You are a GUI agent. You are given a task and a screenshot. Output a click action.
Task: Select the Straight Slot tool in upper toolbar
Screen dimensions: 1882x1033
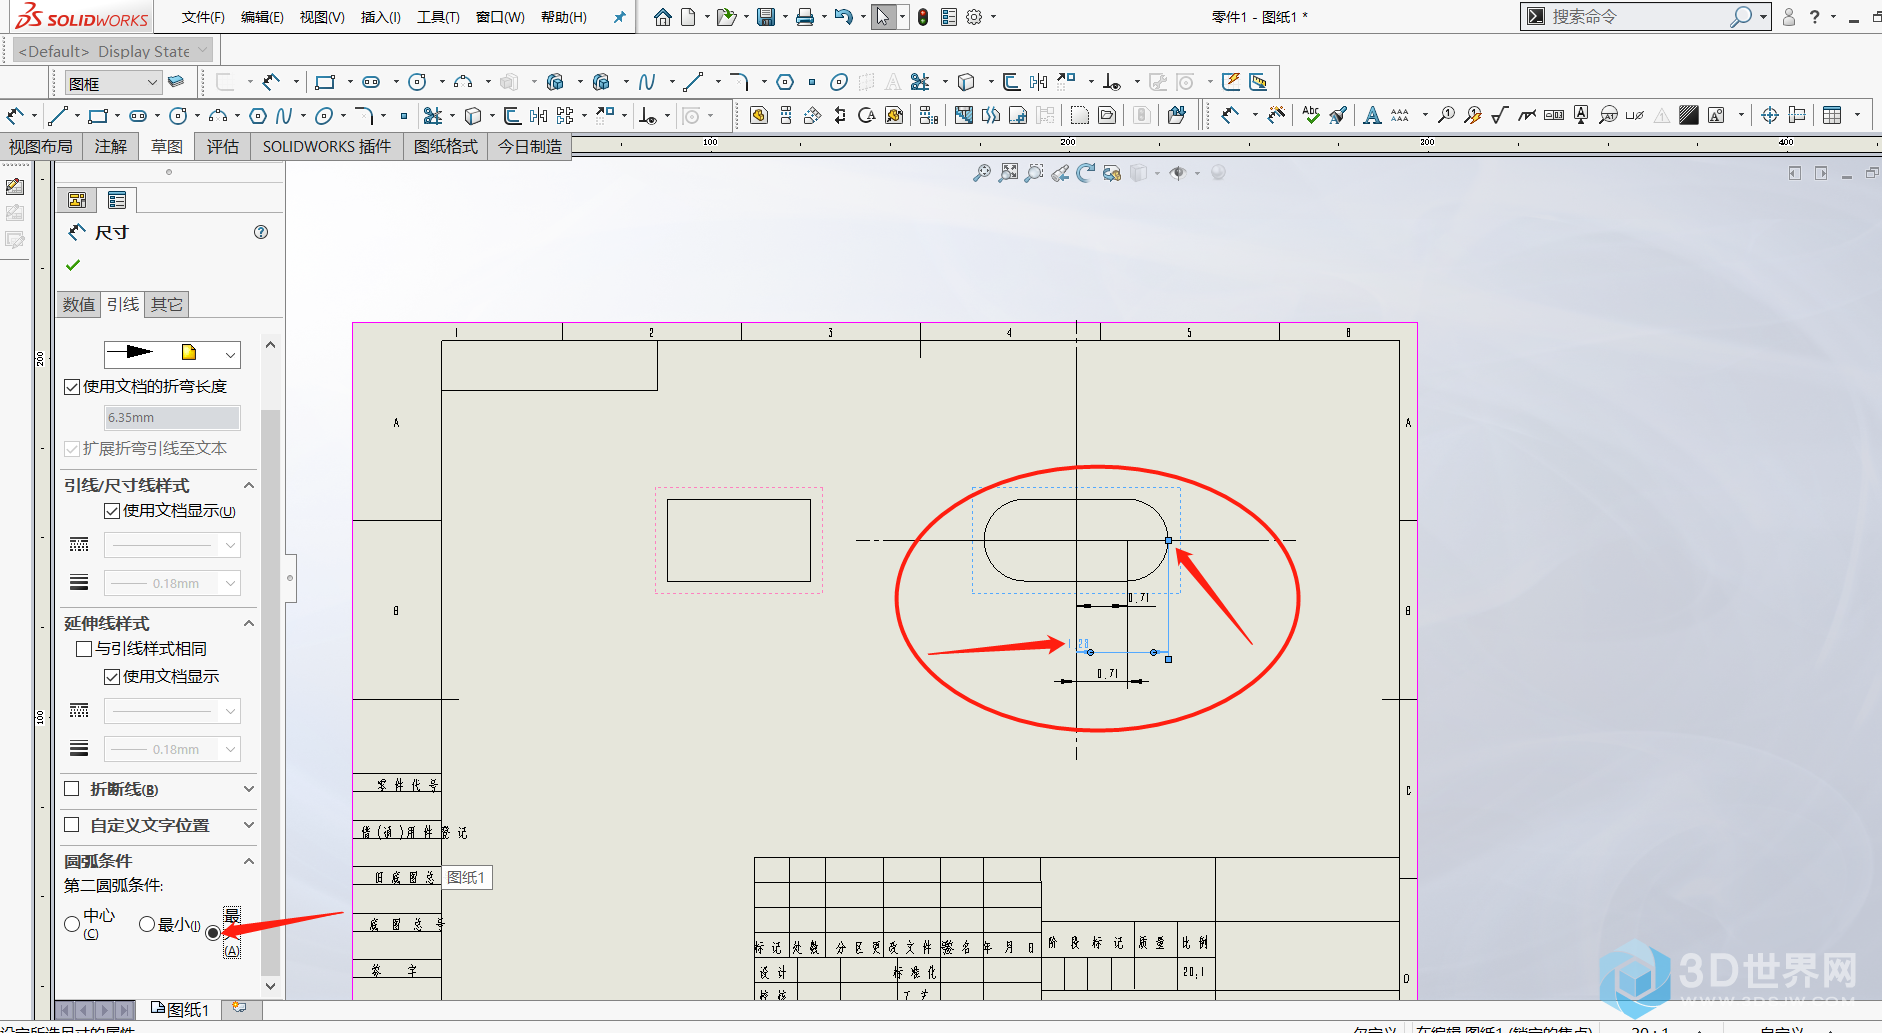(x=371, y=82)
